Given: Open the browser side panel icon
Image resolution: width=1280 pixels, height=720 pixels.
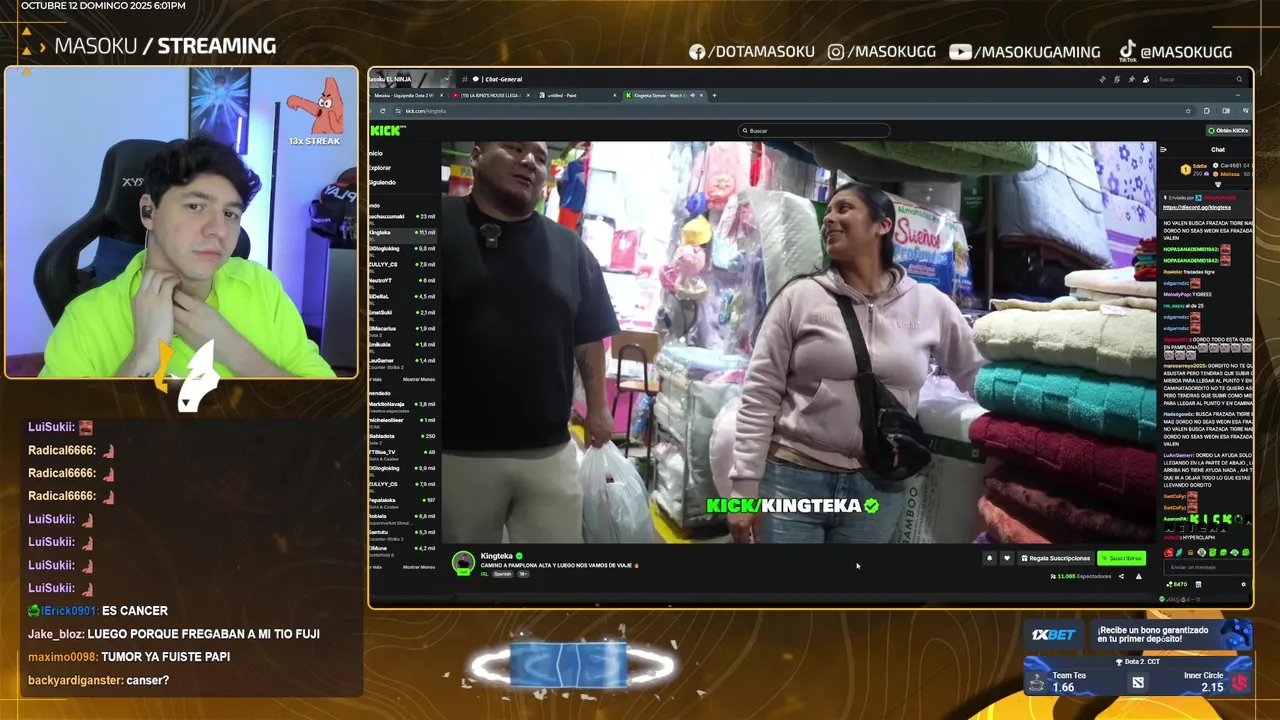Looking at the screenshot, I should point(1226,111).
